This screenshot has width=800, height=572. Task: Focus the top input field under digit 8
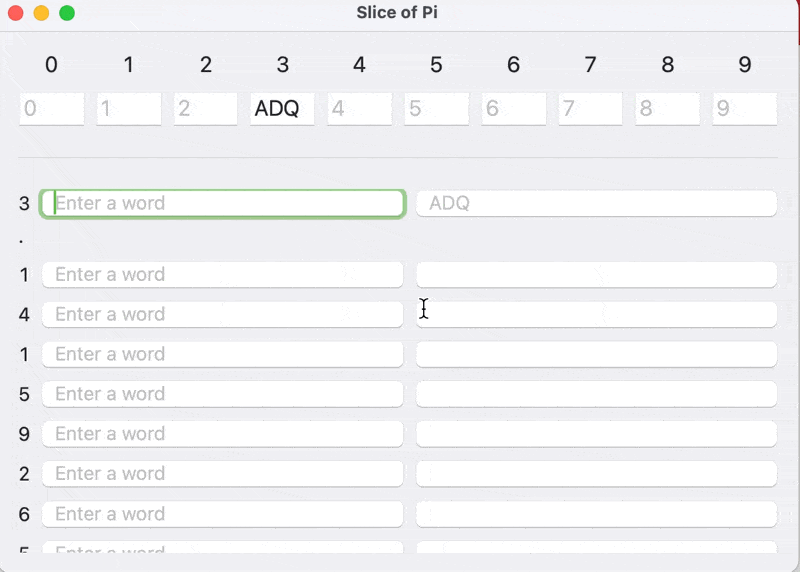point(667,109)
